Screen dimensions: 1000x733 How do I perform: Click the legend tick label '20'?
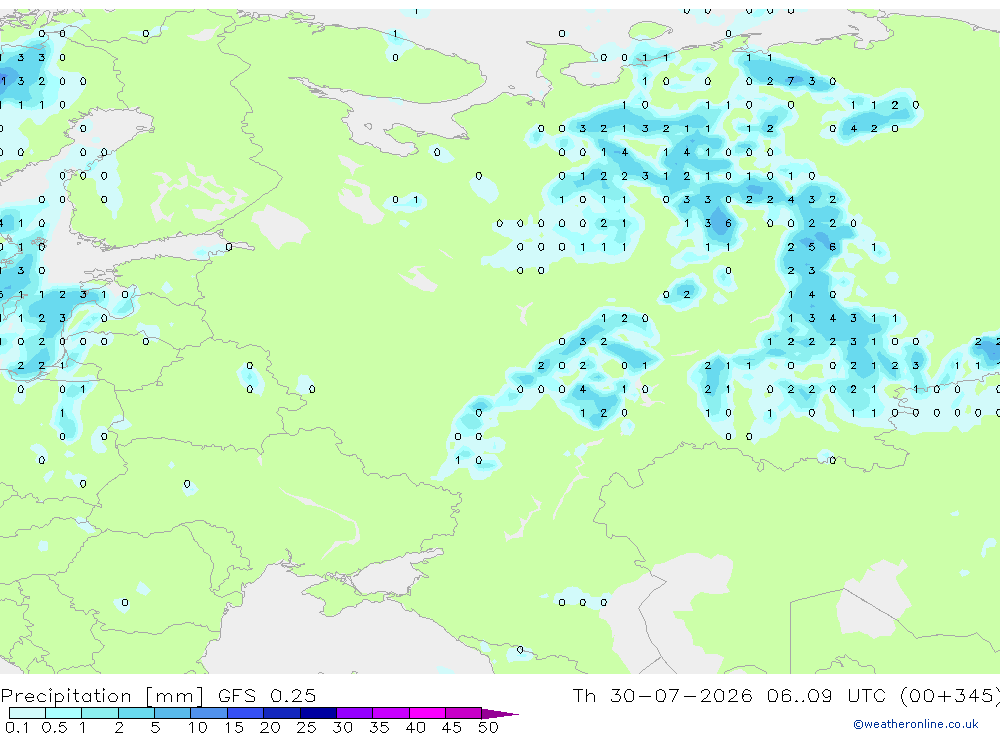[x=270, y=727]
